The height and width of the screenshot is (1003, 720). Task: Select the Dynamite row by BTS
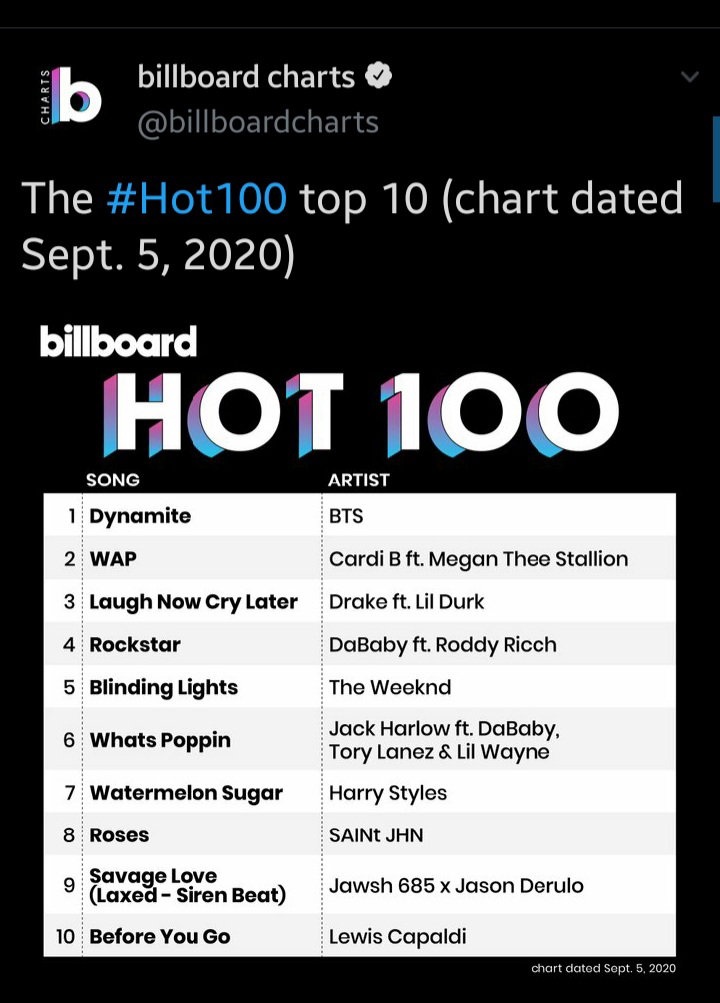[359, 515]
